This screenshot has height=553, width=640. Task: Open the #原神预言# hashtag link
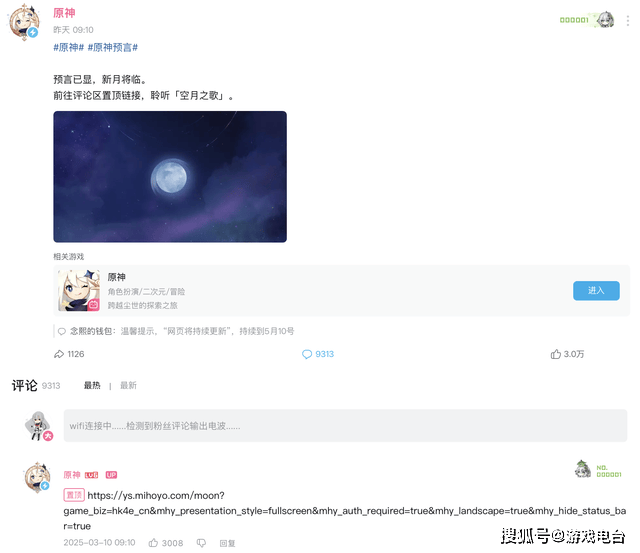113,47
